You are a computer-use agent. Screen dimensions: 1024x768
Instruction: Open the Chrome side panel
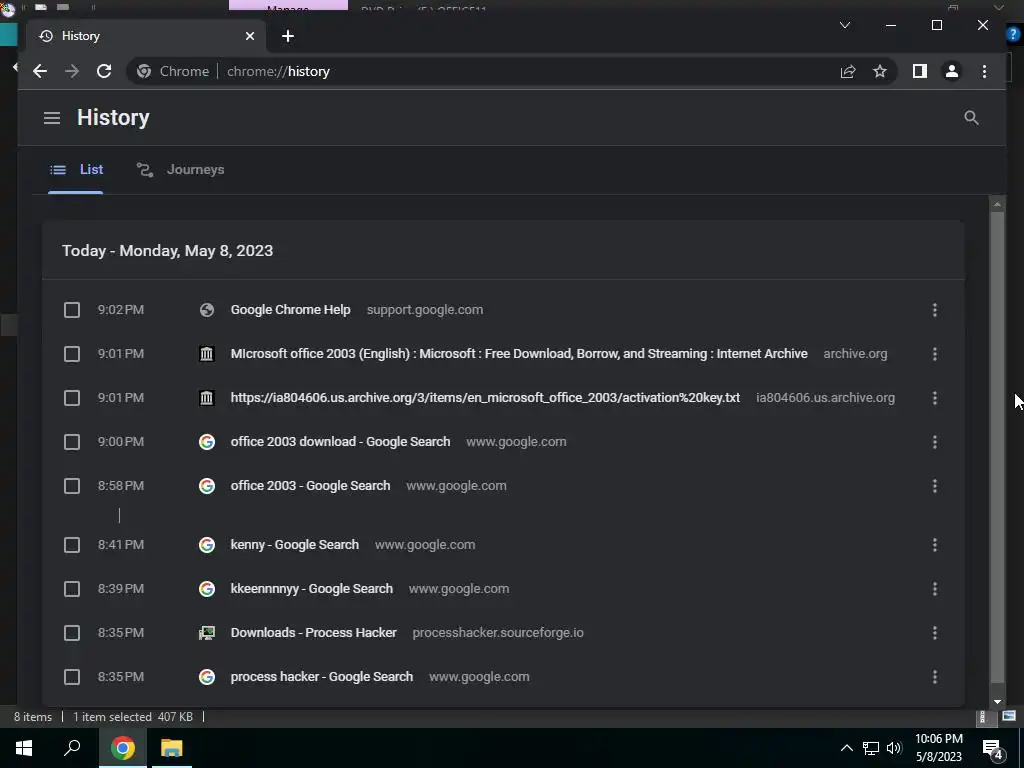[x=920, y=71]
